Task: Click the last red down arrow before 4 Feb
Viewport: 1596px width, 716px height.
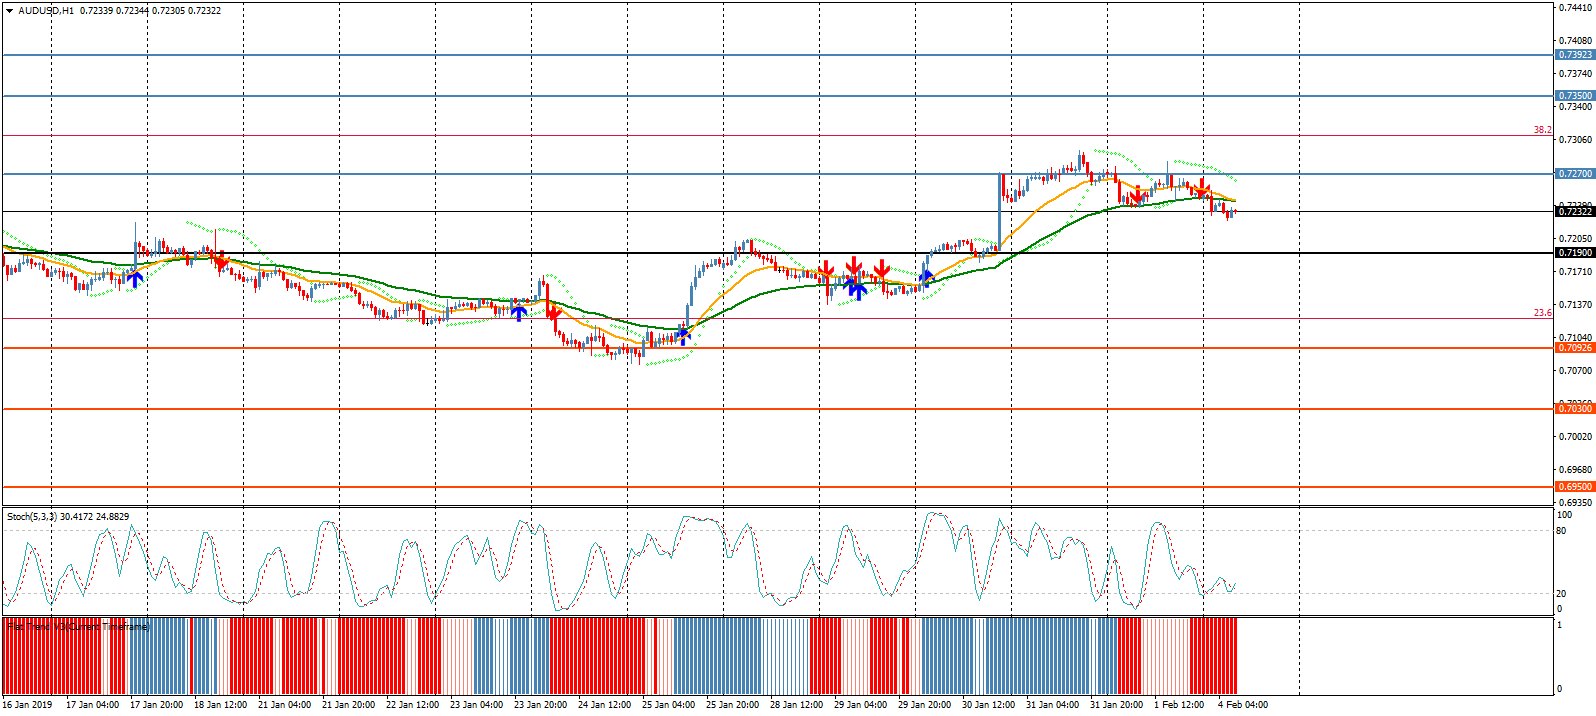Action: [1203, 189]
